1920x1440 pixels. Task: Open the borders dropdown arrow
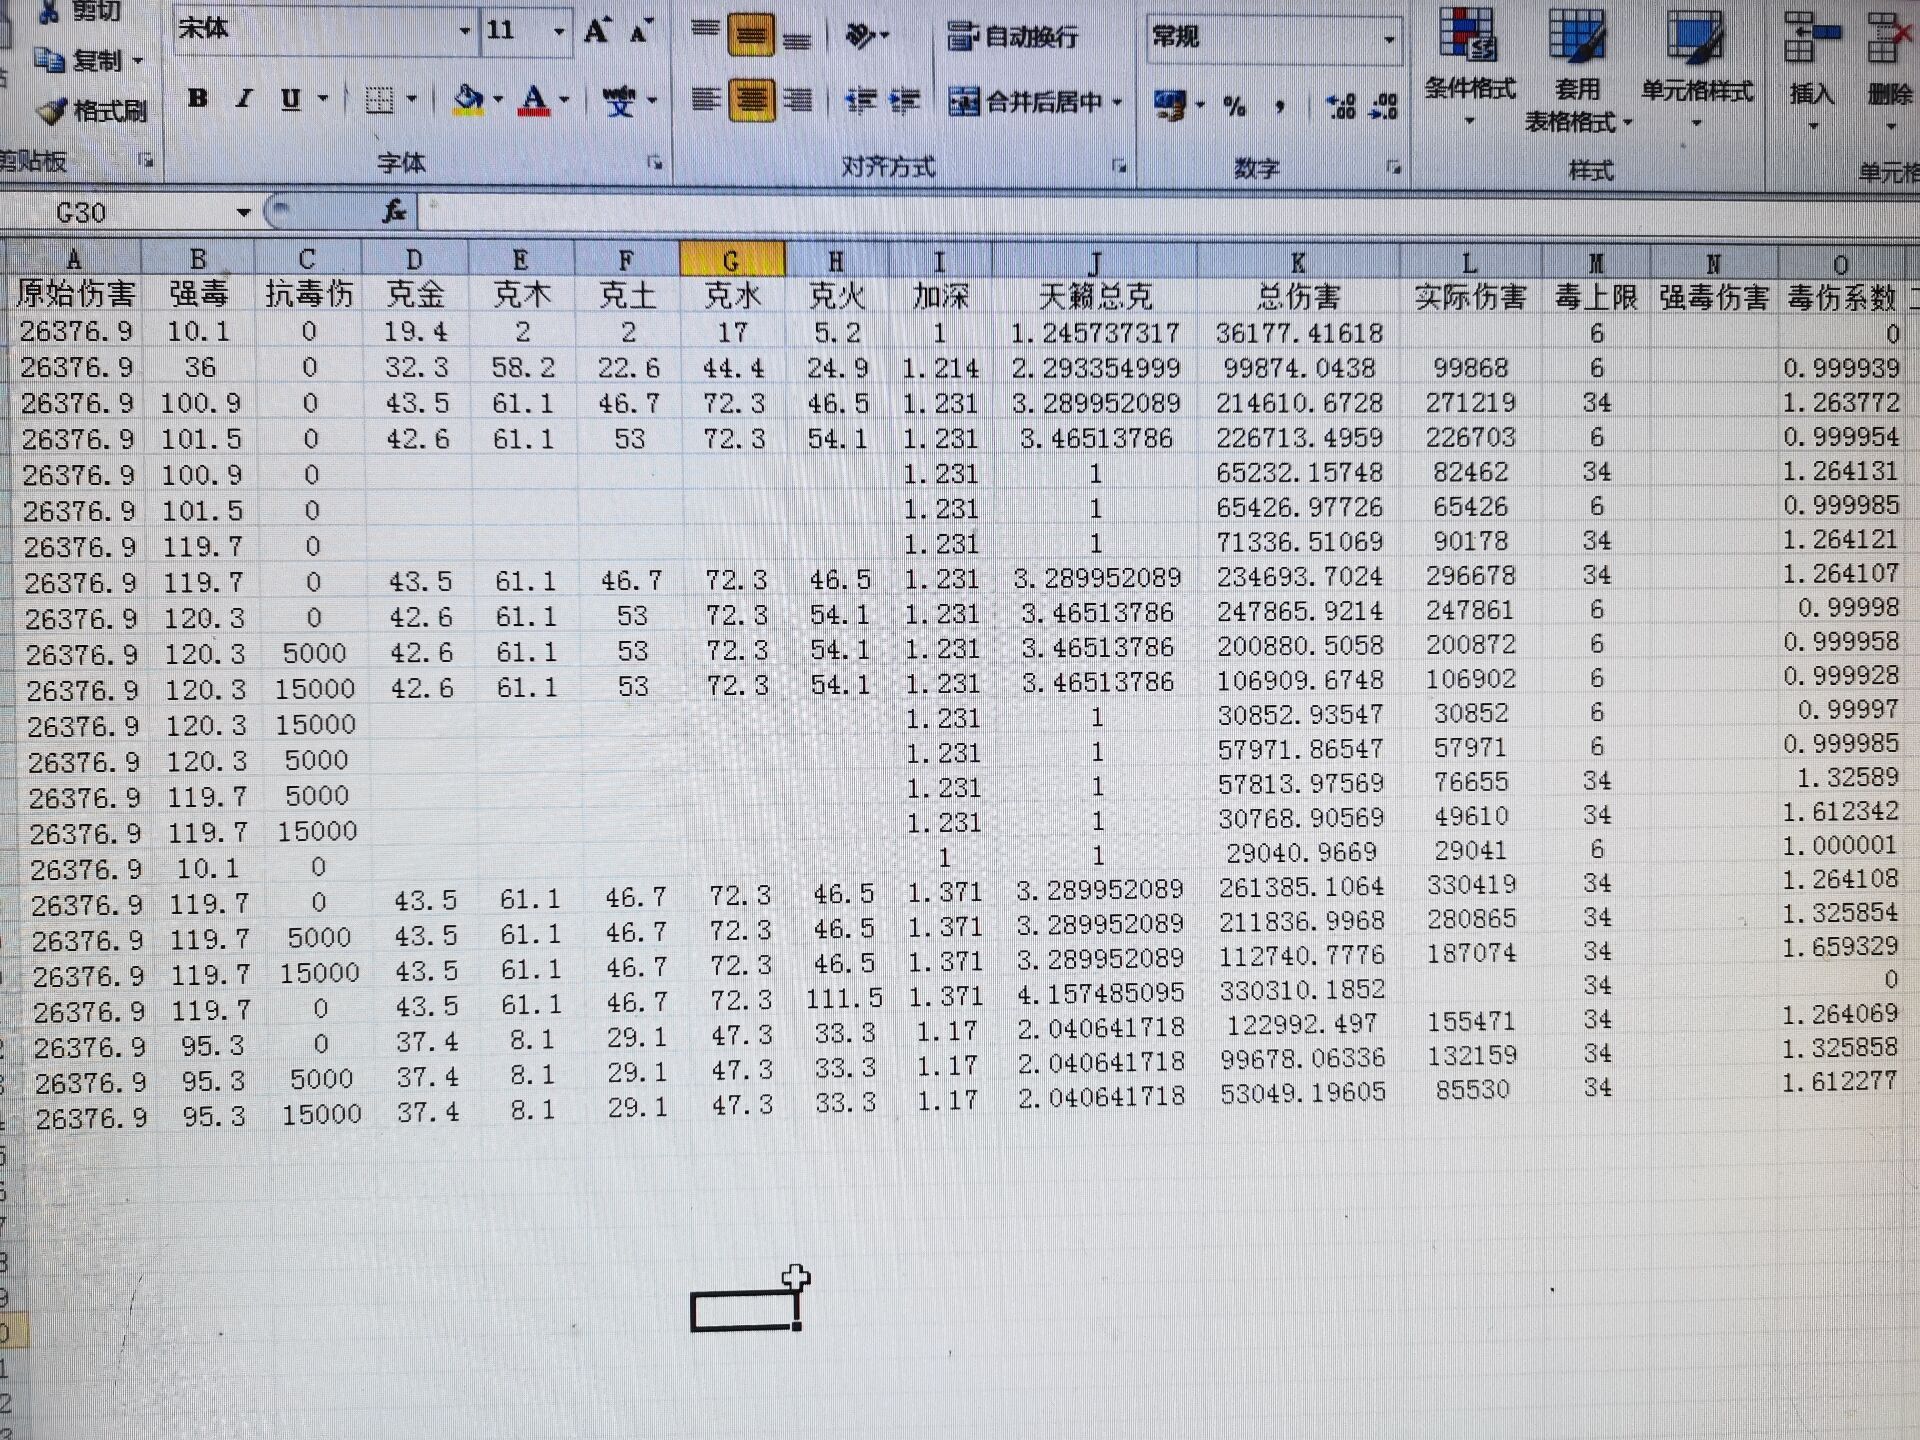[411, 99]
